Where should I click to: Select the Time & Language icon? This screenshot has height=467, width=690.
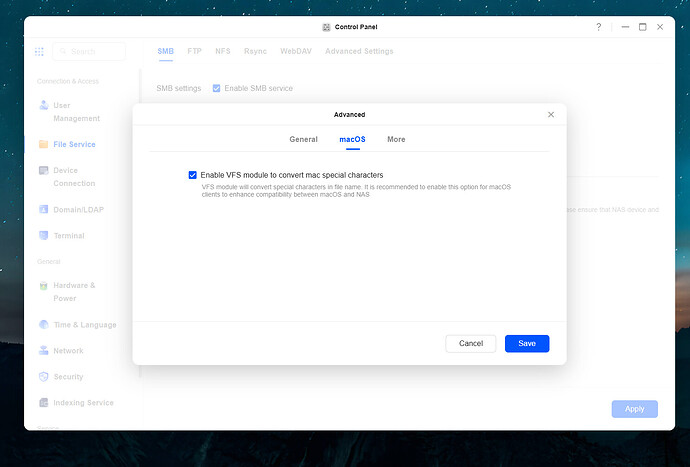tap(43, 325)
